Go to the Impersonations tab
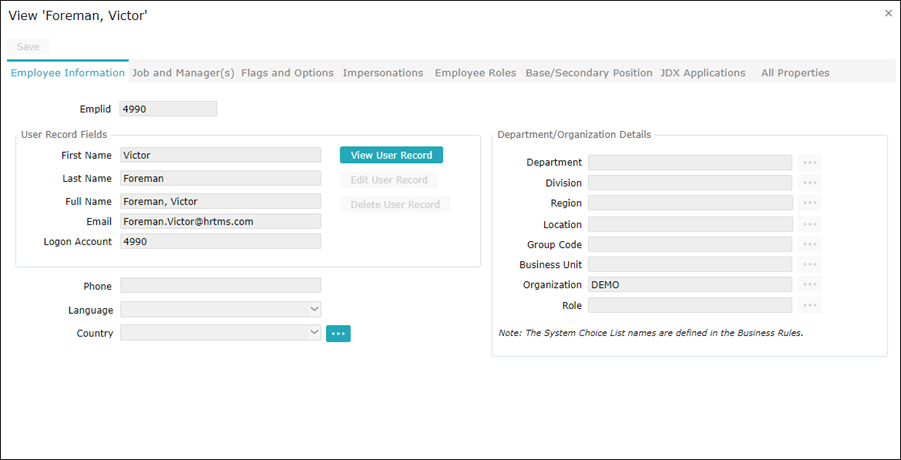901x460 pixels. click(382, 73)
